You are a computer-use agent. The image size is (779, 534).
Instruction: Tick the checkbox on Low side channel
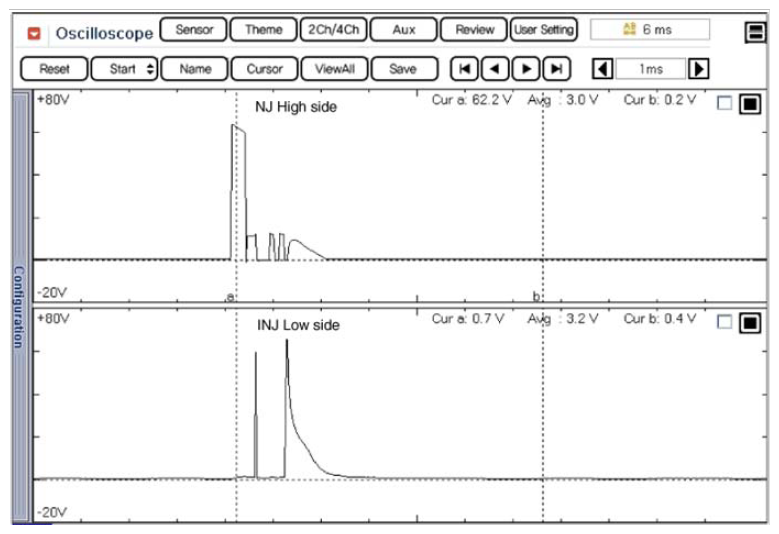pos(725,323)
